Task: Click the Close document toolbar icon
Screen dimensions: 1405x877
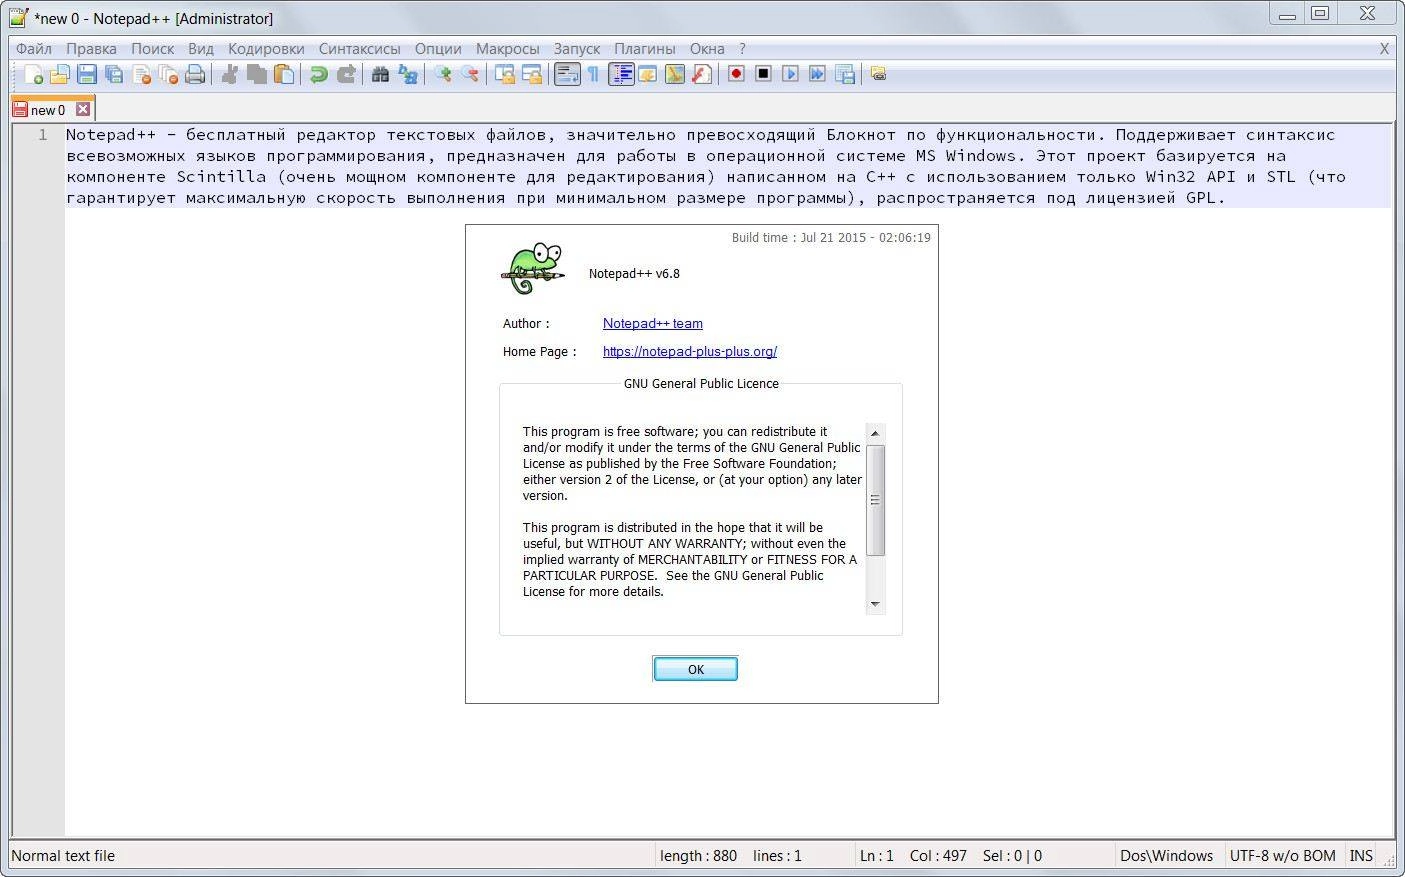Action: point(141,74)
